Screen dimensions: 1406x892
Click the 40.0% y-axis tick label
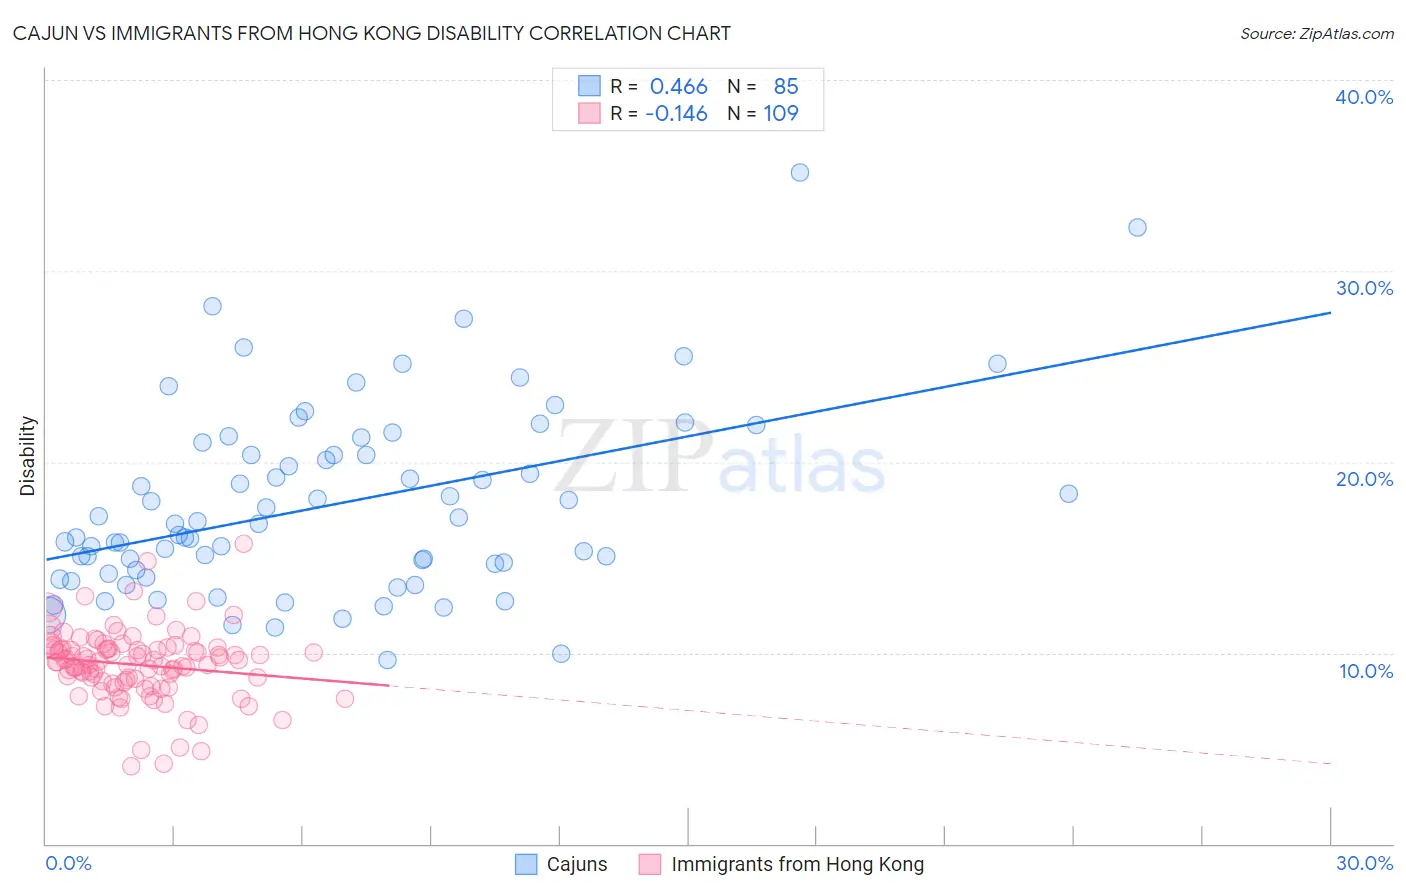(1364, 97)
